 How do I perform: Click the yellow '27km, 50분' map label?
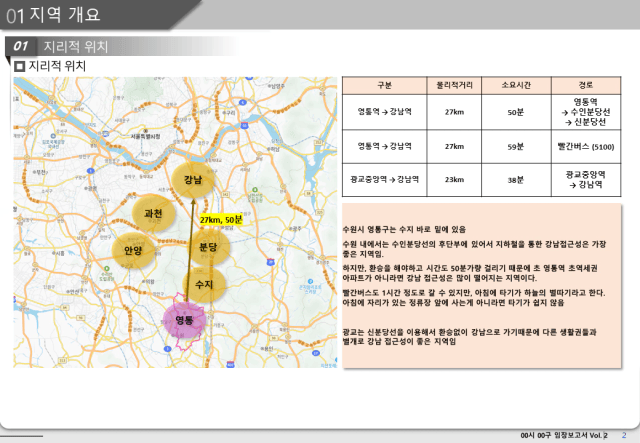click(x=221, y=220)
